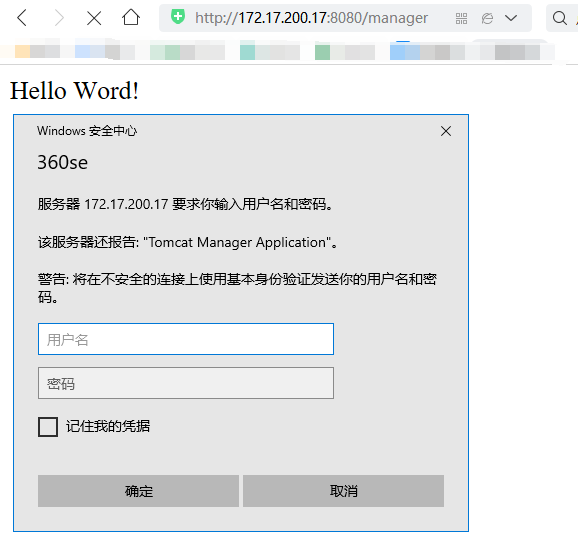Click the password input field
The width and height of the screenshot is (578, 538).
click(186, 383)
